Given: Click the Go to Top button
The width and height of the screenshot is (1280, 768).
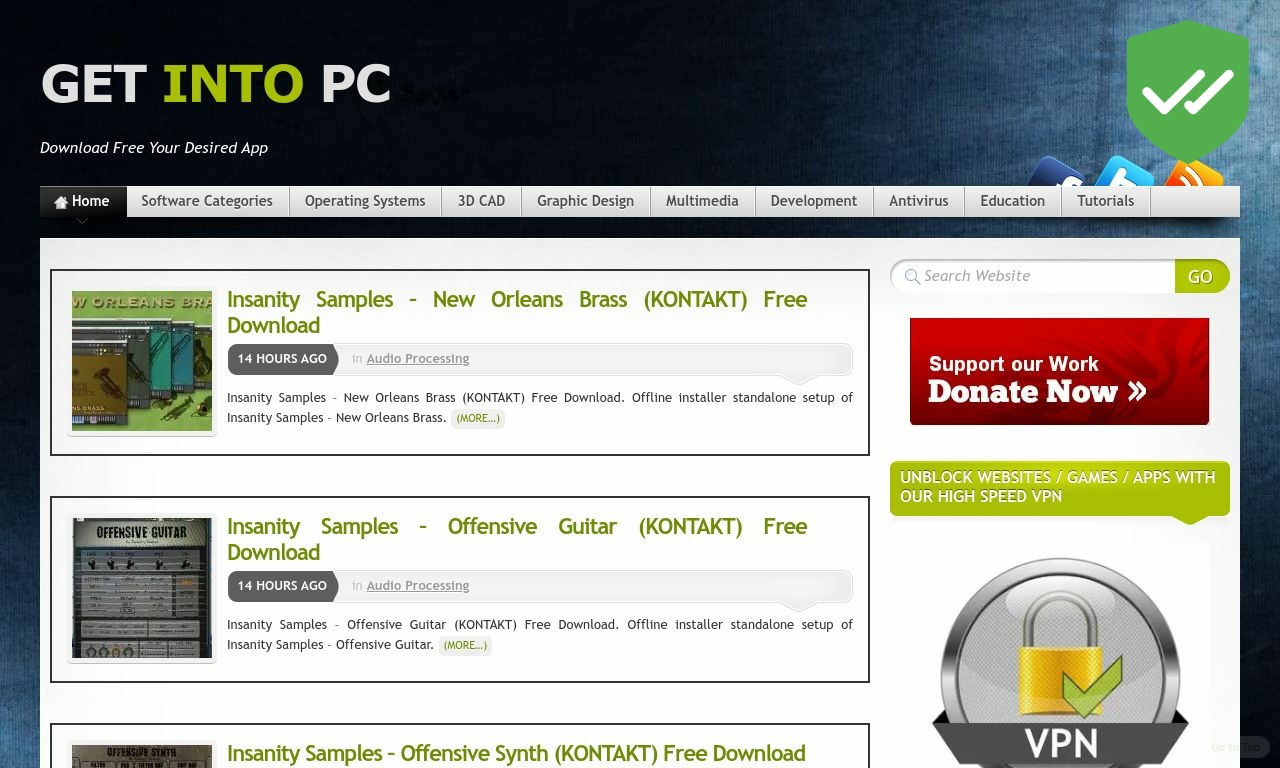Looking at the screenshot, I should (1238, 747).
